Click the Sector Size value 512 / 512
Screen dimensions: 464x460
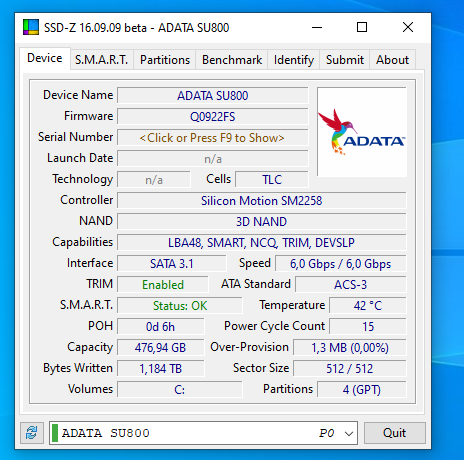tap(350, 369)
